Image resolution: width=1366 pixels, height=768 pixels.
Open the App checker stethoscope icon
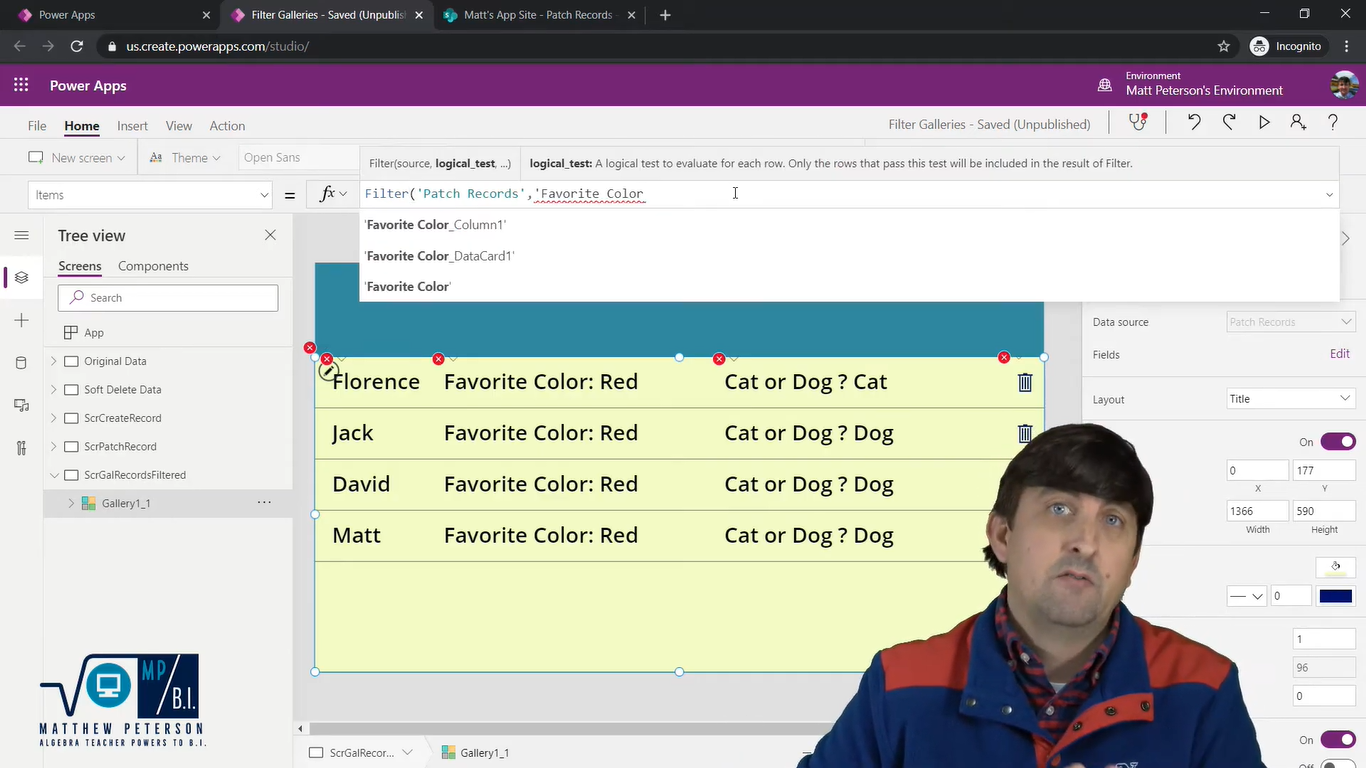tap(1138, 122)
